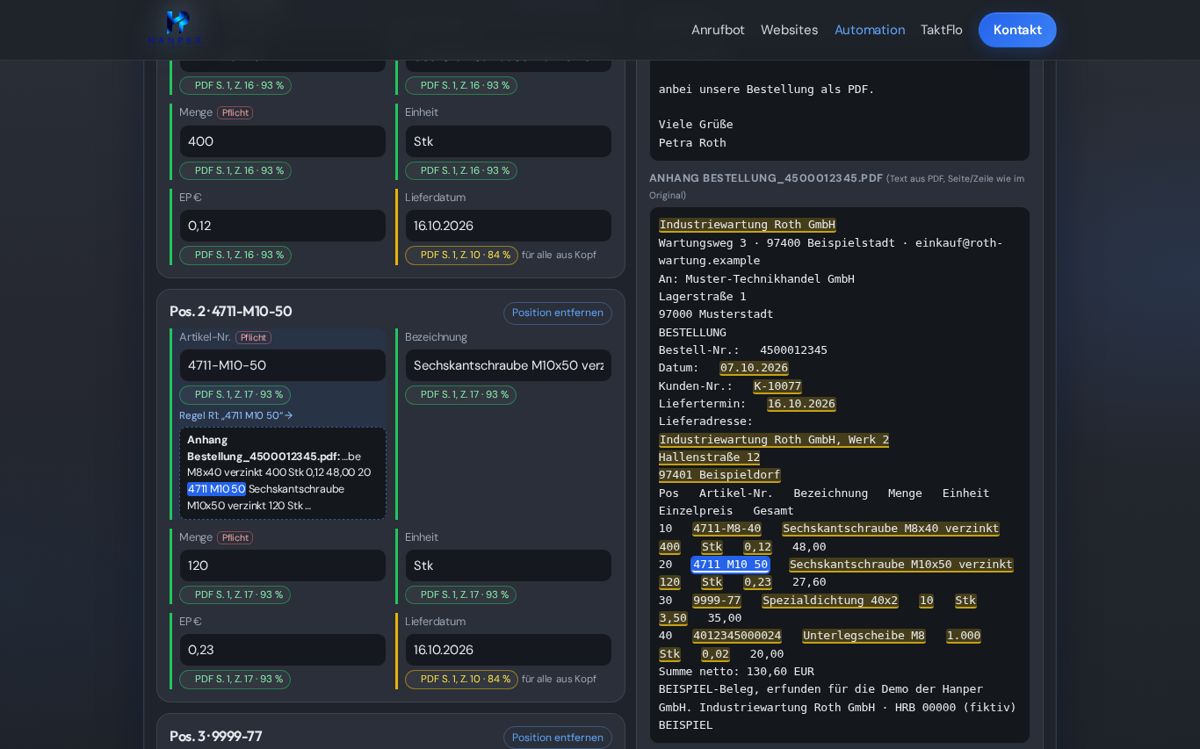Click the Lieferdatum field above Pos. 2 header

click(x=508, y=226)
